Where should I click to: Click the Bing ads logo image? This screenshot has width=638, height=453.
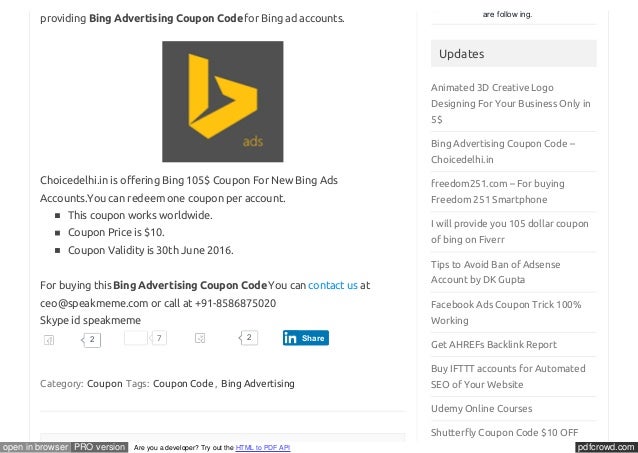point(222,101)
